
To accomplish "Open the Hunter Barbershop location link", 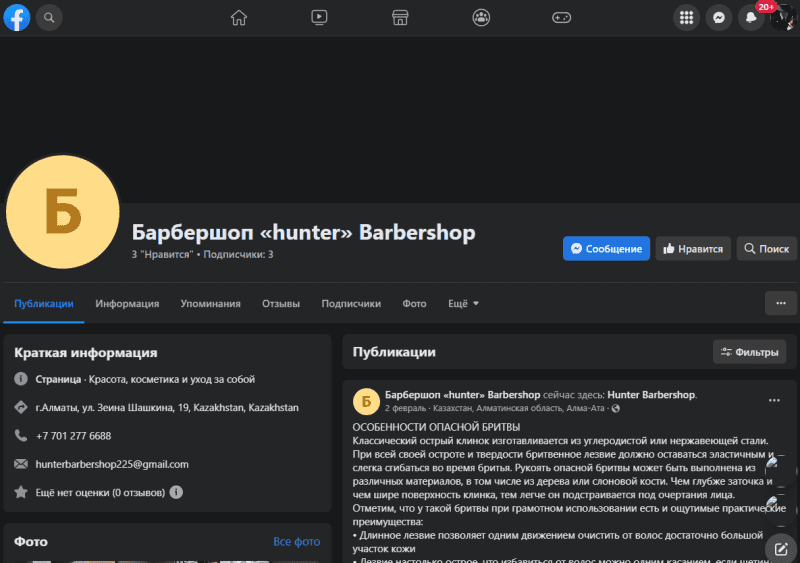I will (x=651, y=395).
